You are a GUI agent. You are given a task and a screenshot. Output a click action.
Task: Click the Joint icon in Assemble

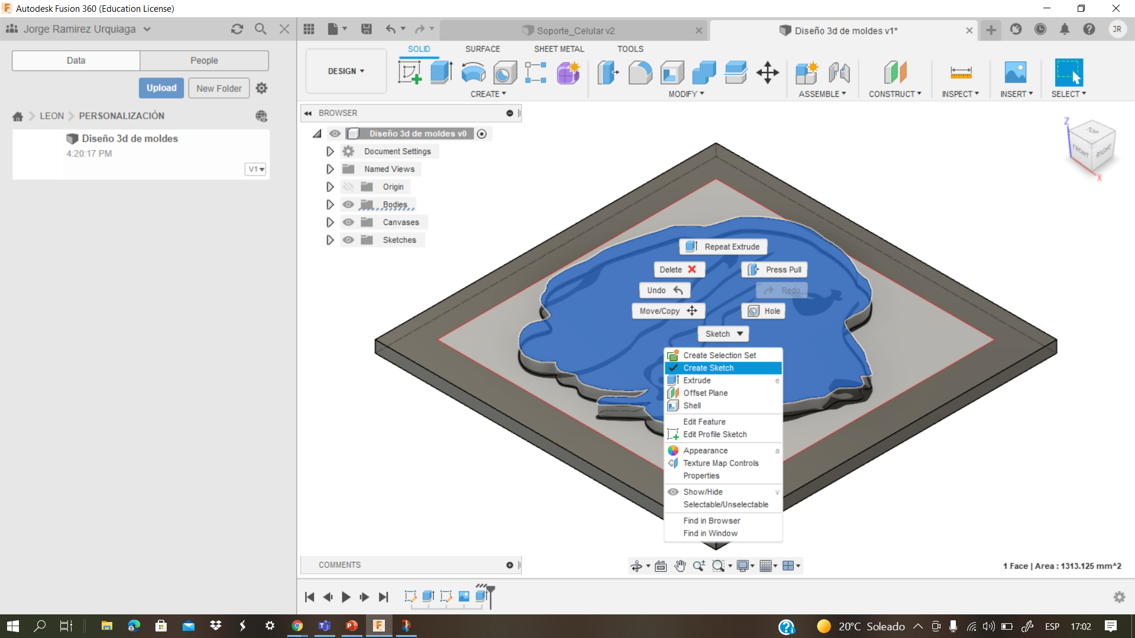tap(839, 72)
